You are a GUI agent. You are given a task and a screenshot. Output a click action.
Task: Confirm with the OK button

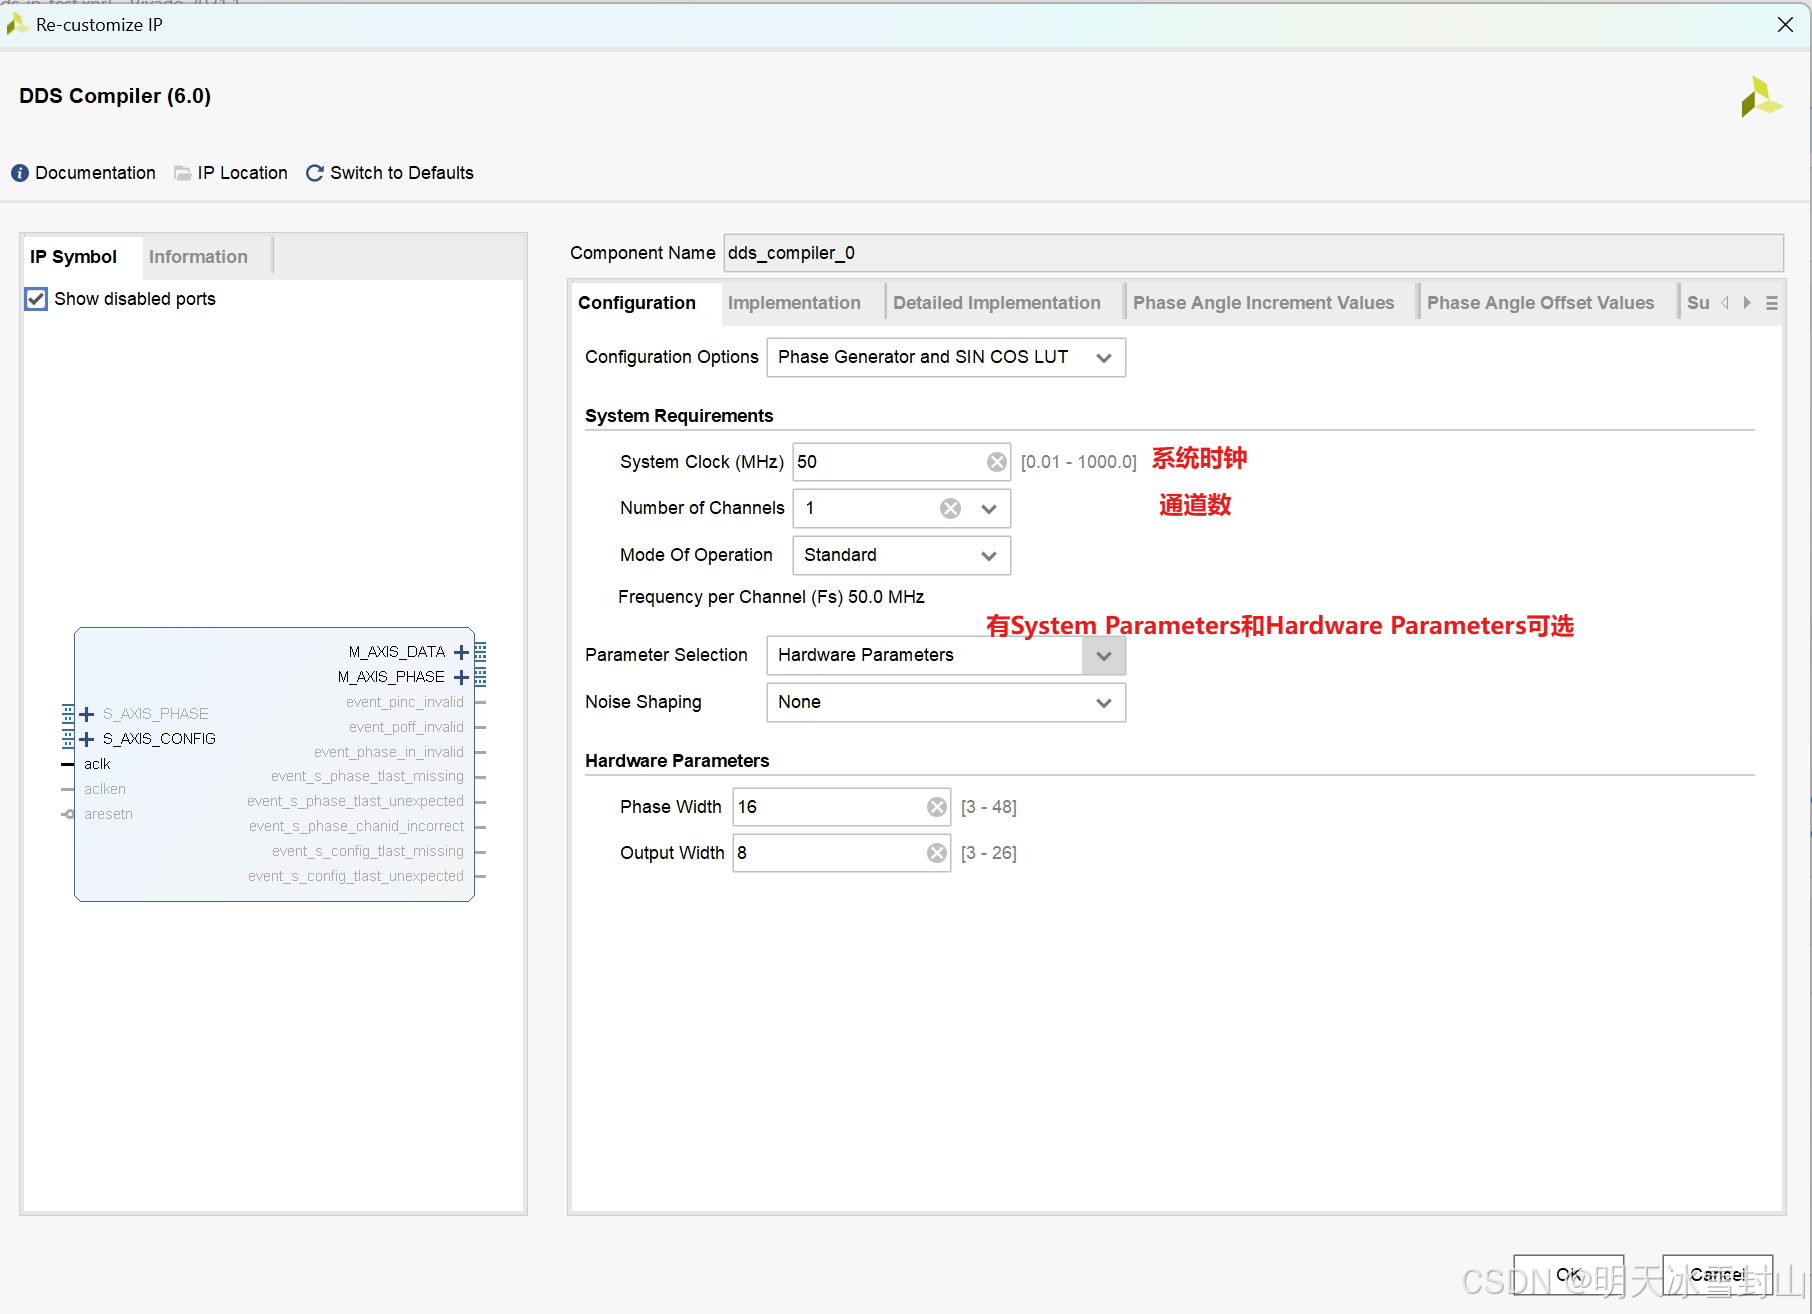[1568, 1275]
